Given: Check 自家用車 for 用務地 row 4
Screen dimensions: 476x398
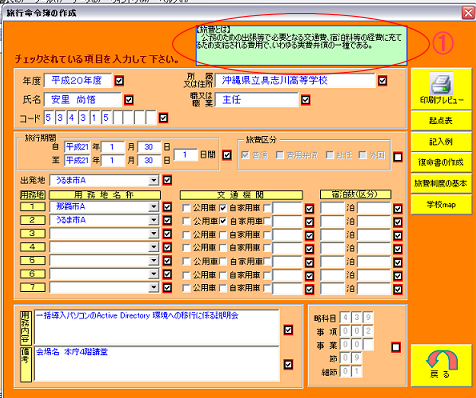Looking at the screenshot, I should pos(223,248).
